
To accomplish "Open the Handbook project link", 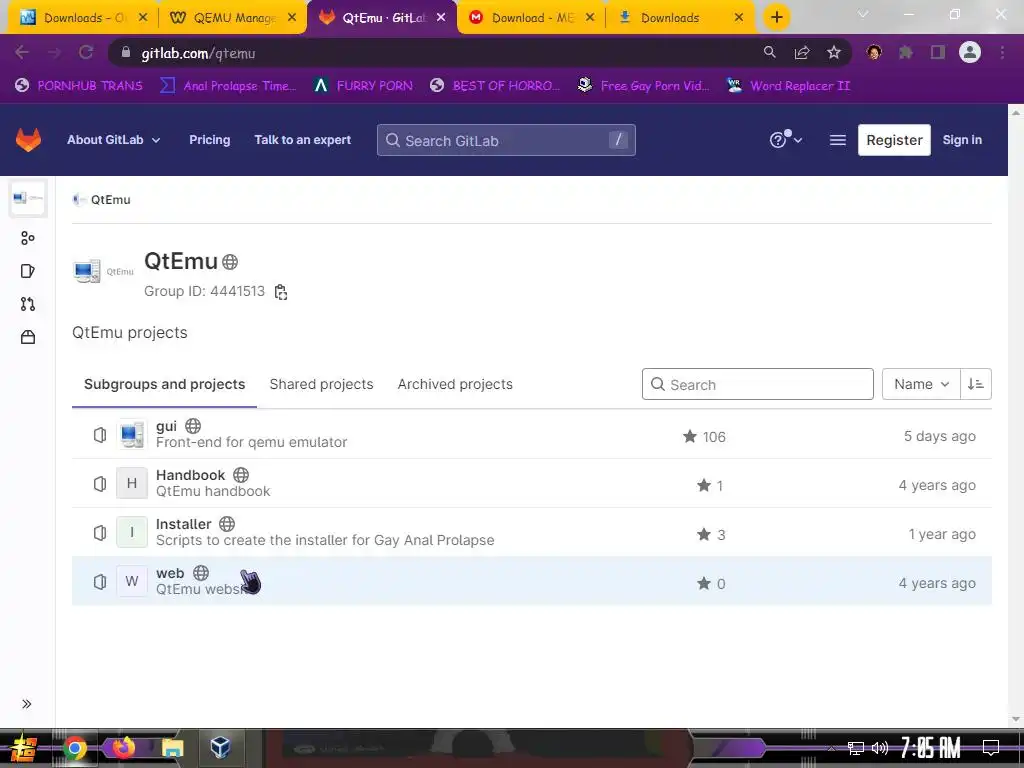I will [191, 475].
